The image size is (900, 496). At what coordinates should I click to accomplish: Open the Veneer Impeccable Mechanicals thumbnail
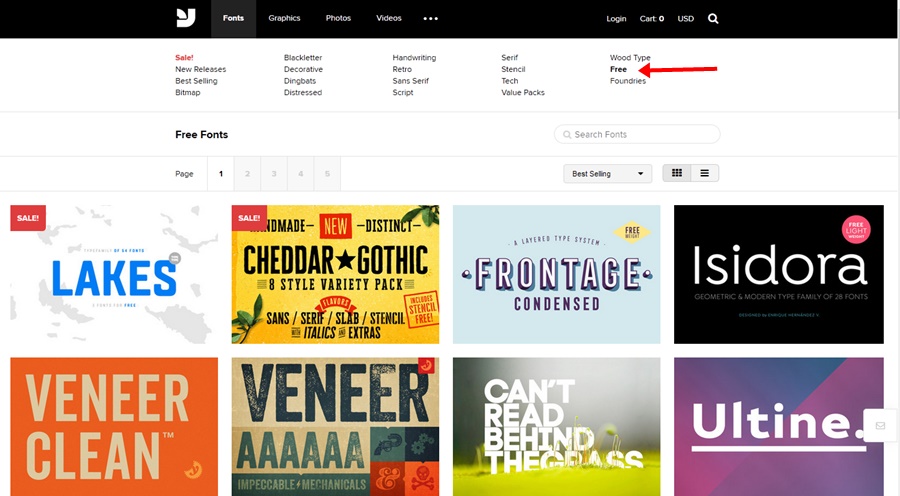(335, 427)
